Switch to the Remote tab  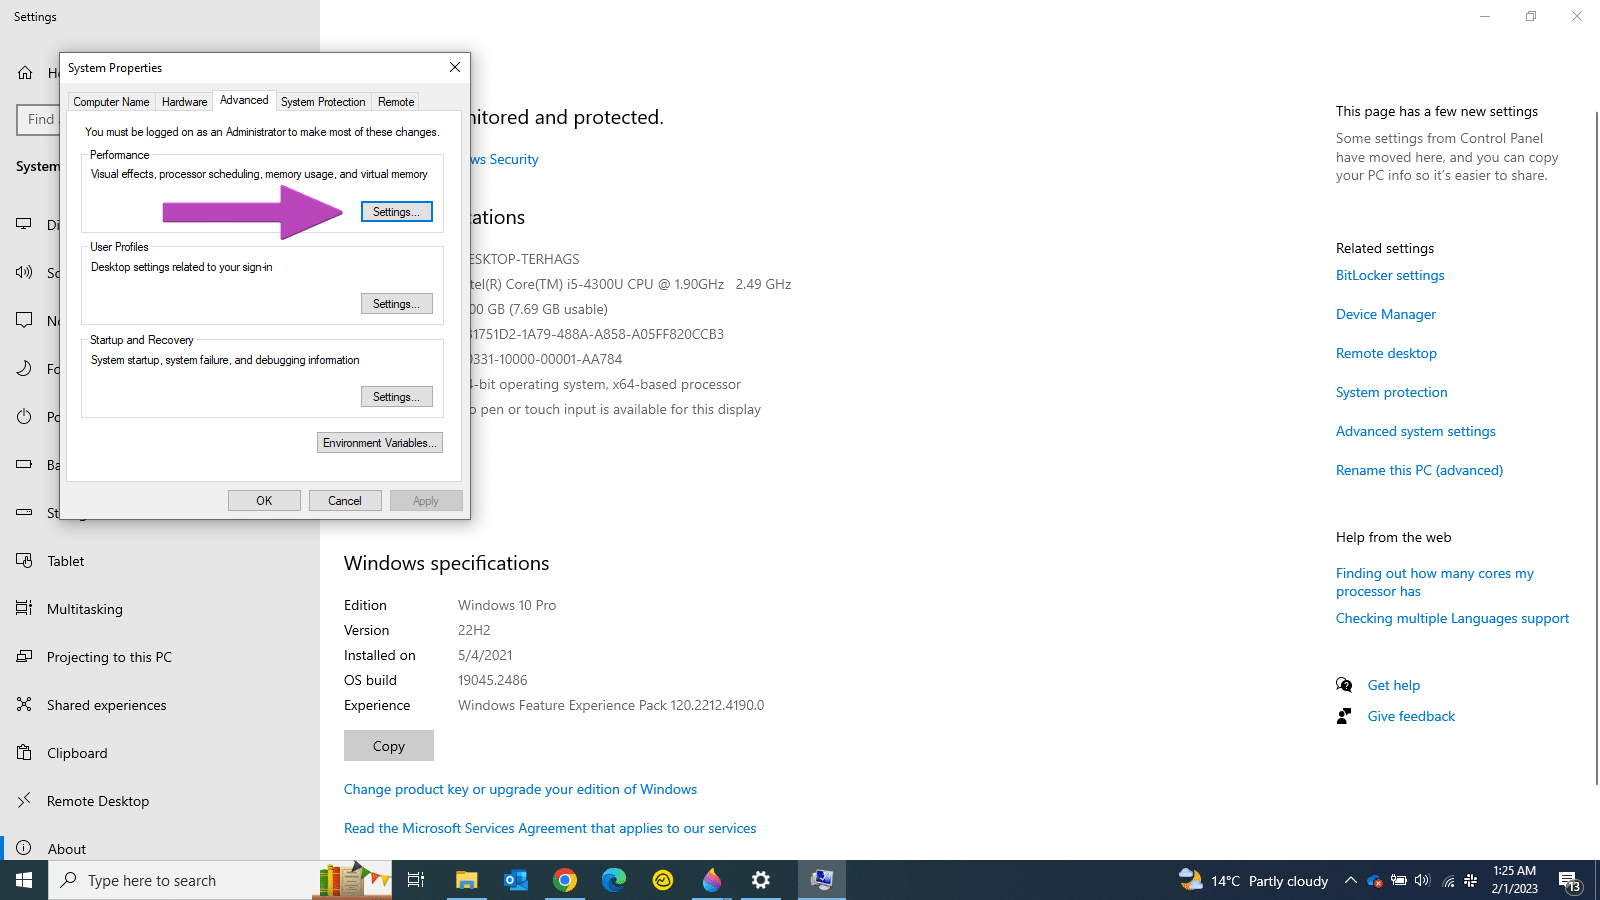(x=396, y=102)
